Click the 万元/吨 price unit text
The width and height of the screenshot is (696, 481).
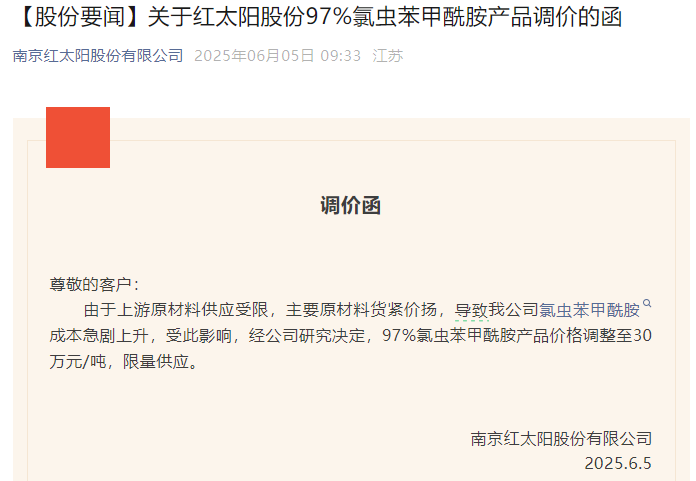[78, 362]
